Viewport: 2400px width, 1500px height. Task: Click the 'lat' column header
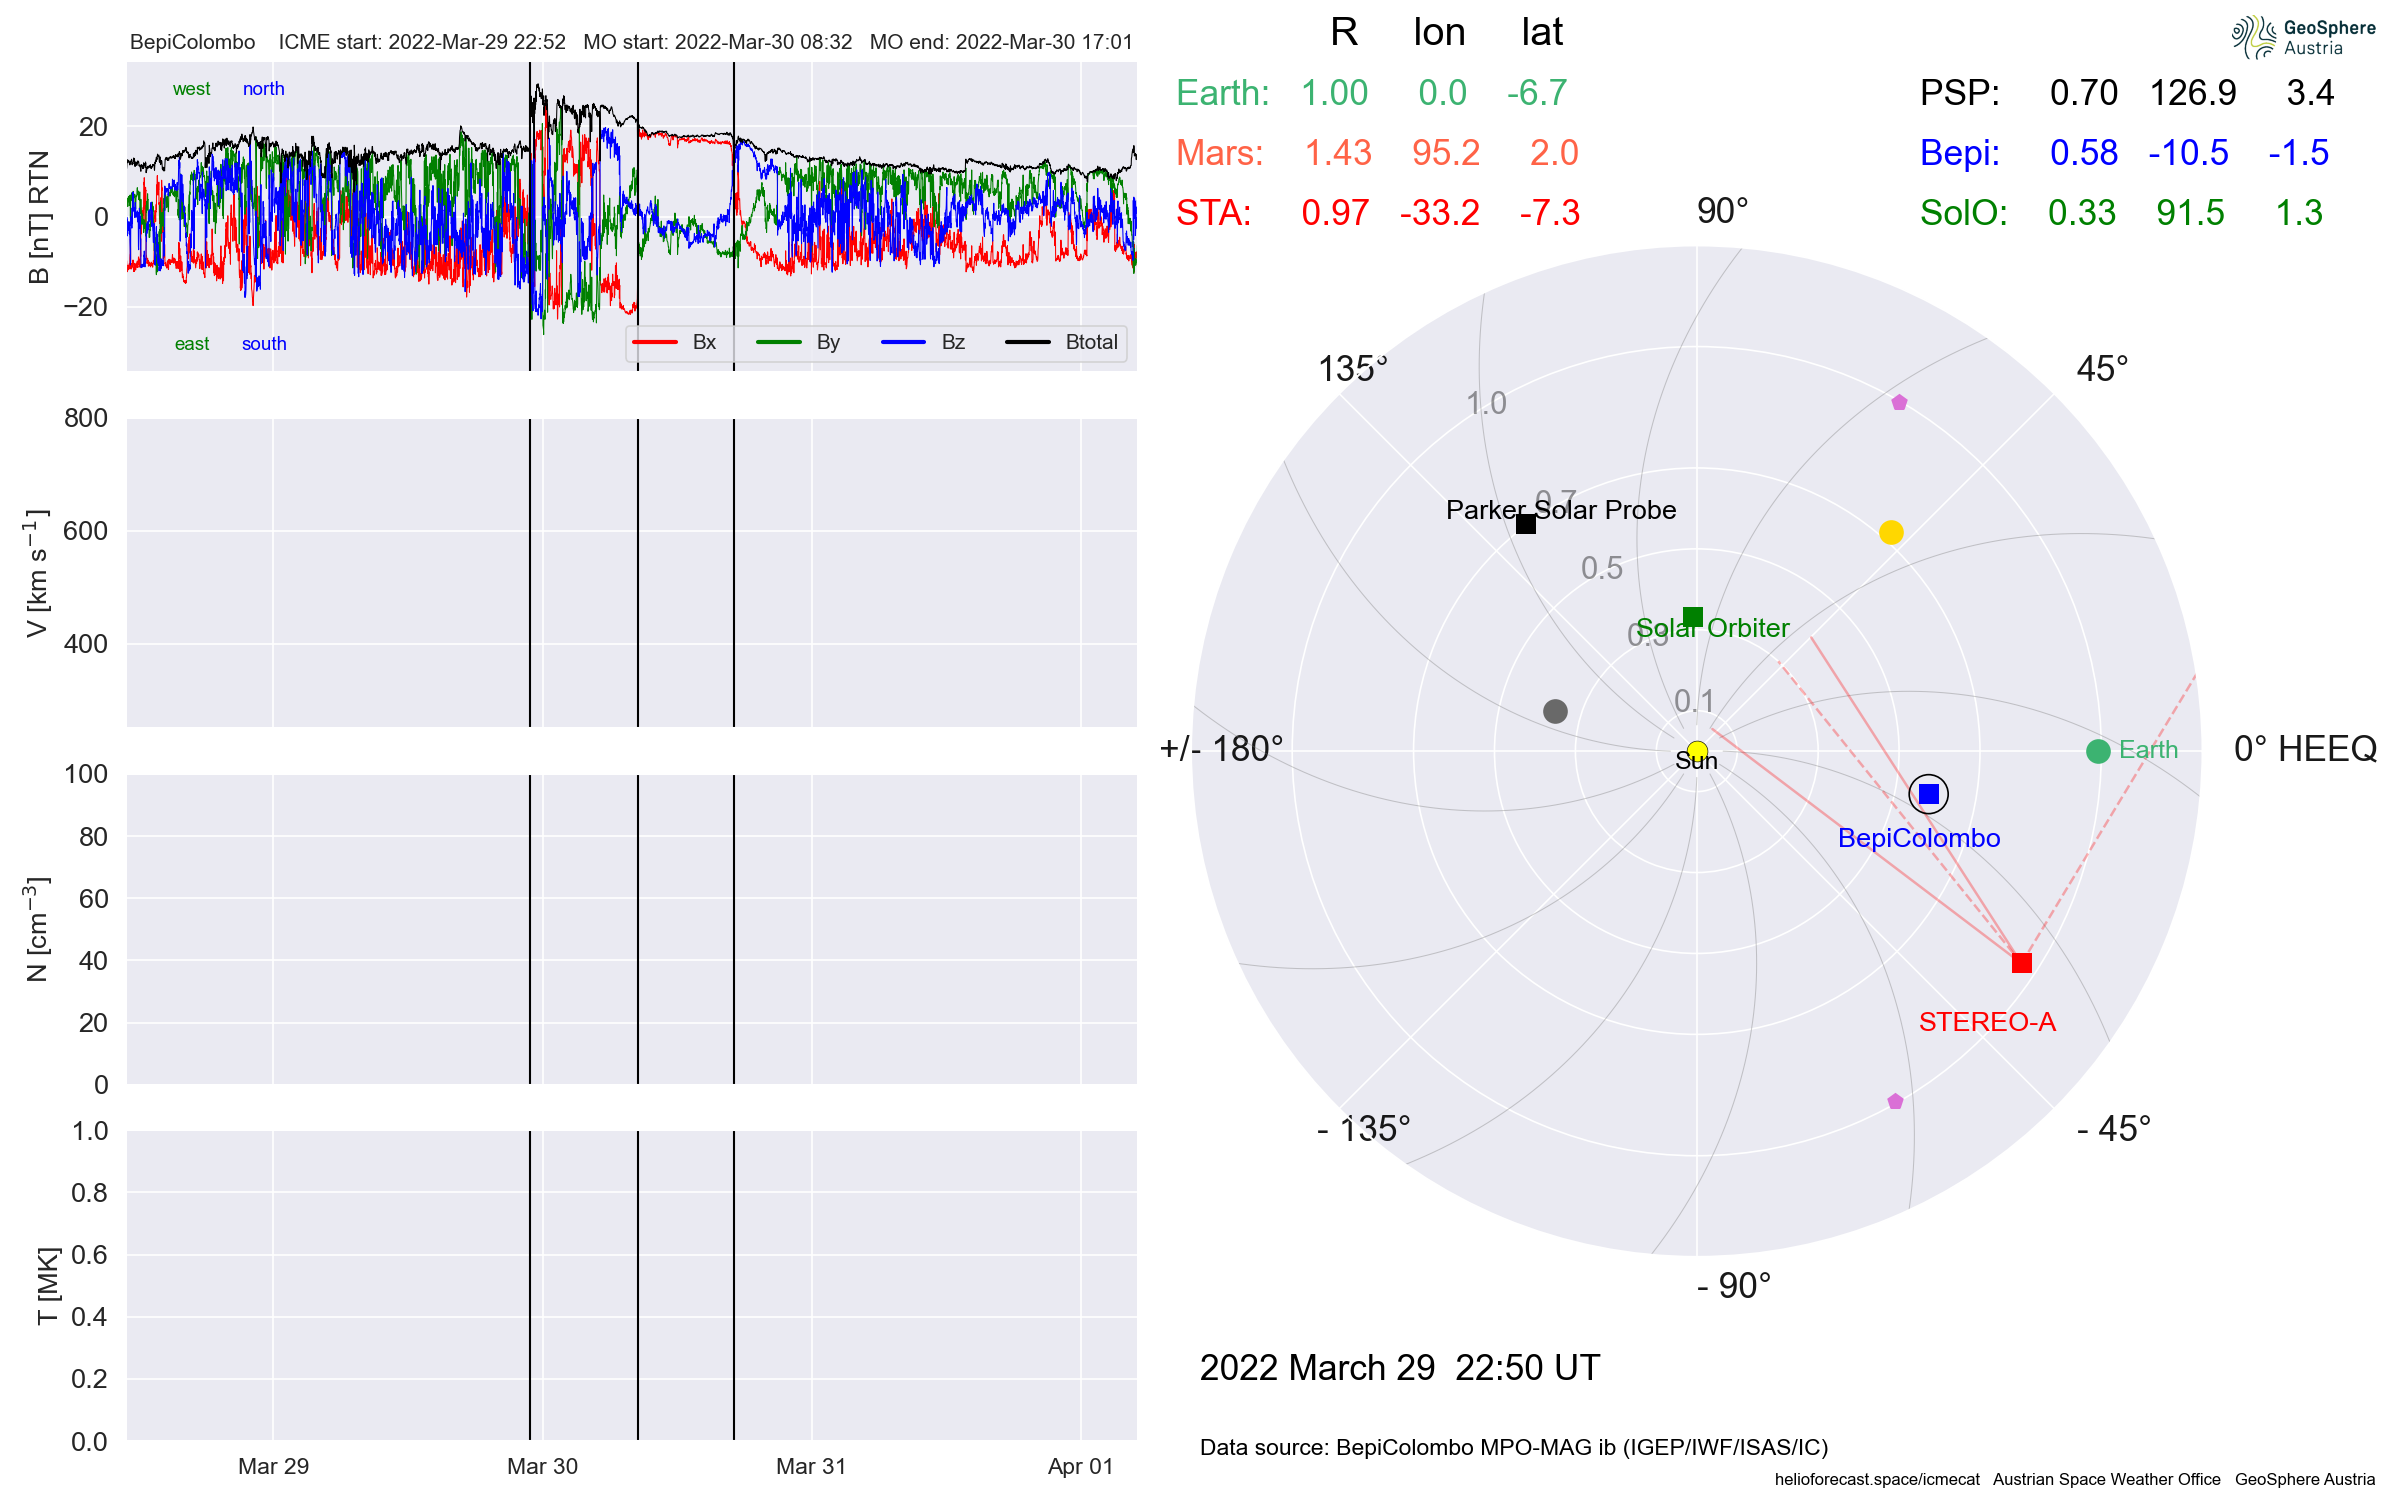coord(1542,33)
